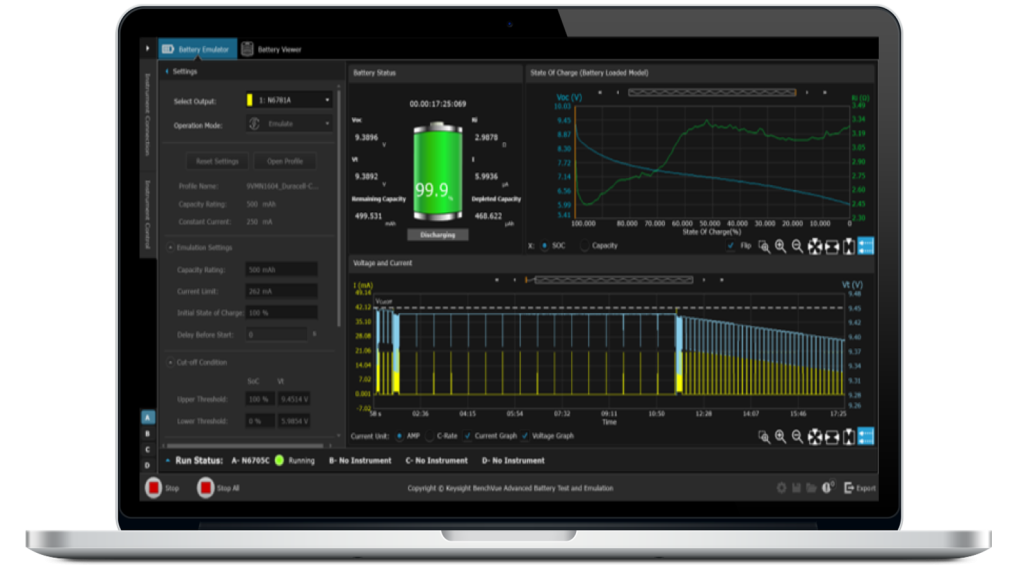1024x576 pixels.
Task: Open the box zoom tool on the bottom graph
Action: (763, 437)
